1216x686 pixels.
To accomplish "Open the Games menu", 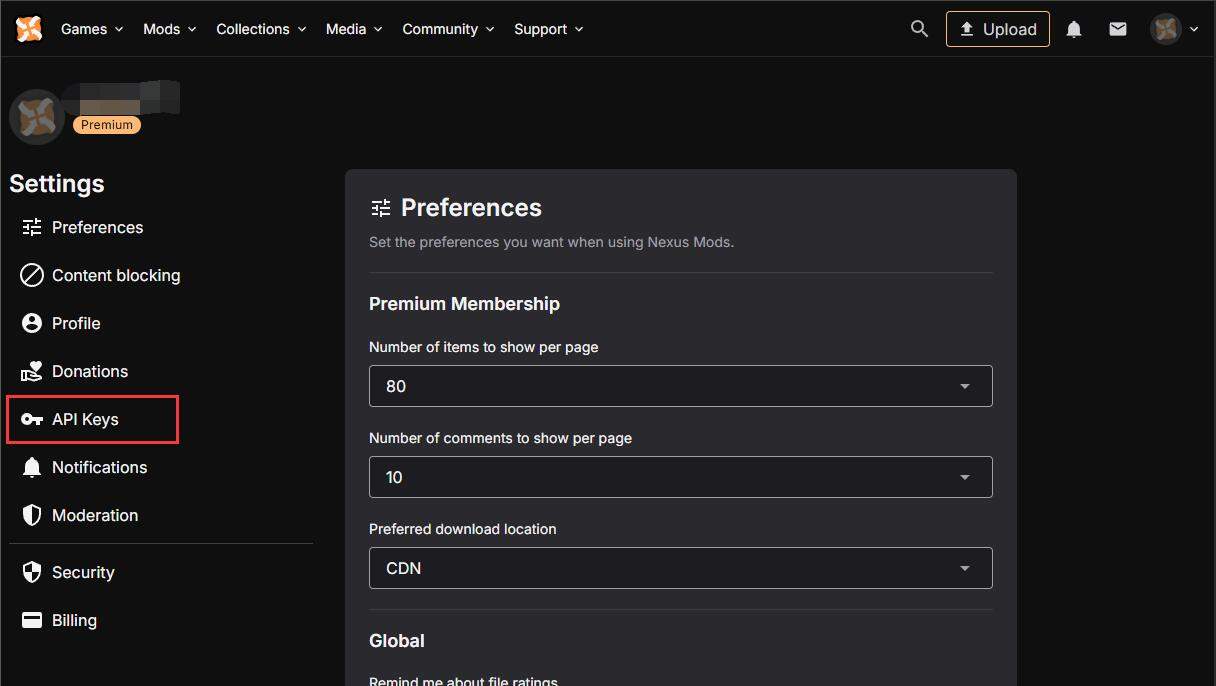I will [92, 29].
